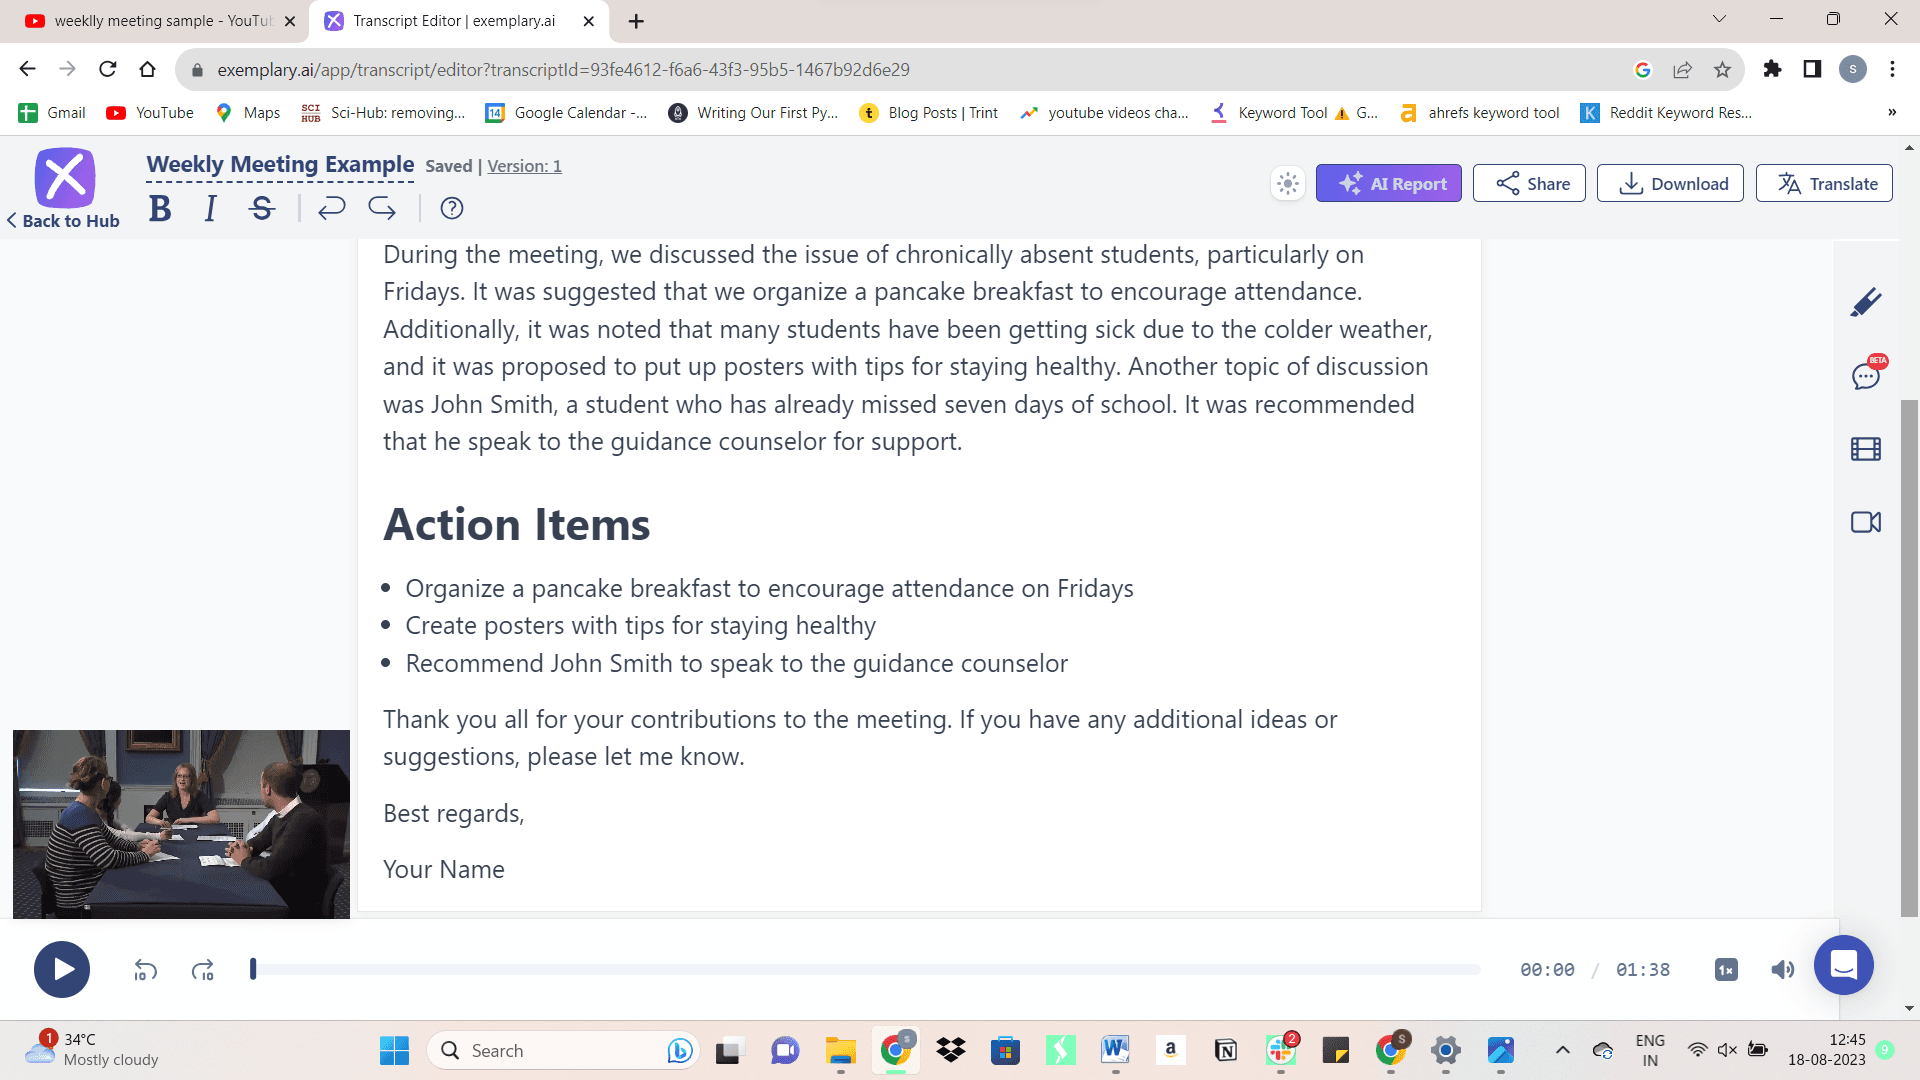1920x1080 pixels.
Task: Apply bold formatting to text
Action: [x=159, y=208]
